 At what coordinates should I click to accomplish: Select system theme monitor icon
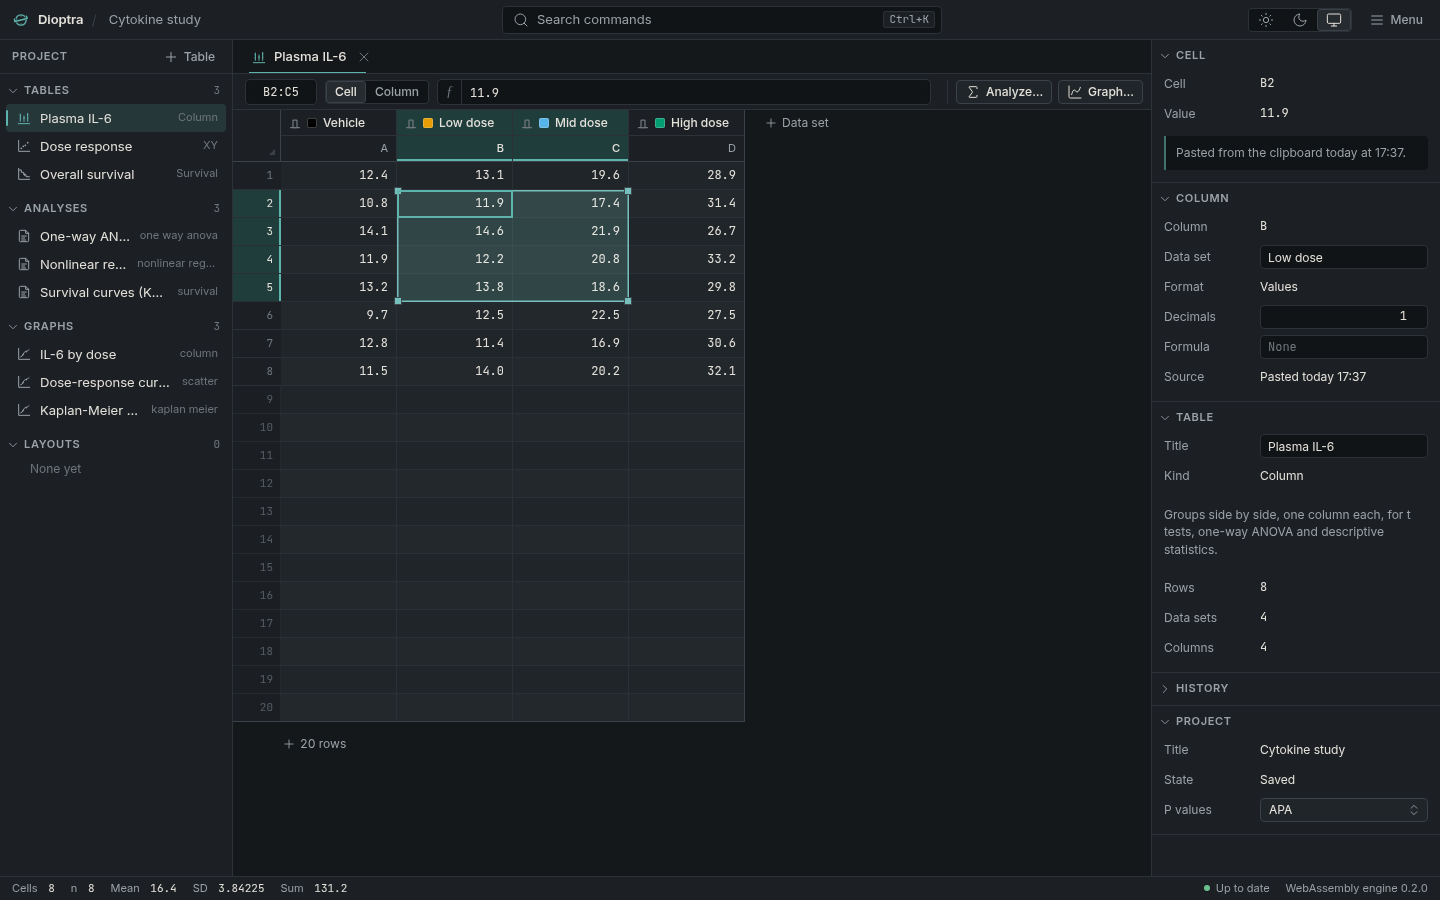tap(1334, 20)
